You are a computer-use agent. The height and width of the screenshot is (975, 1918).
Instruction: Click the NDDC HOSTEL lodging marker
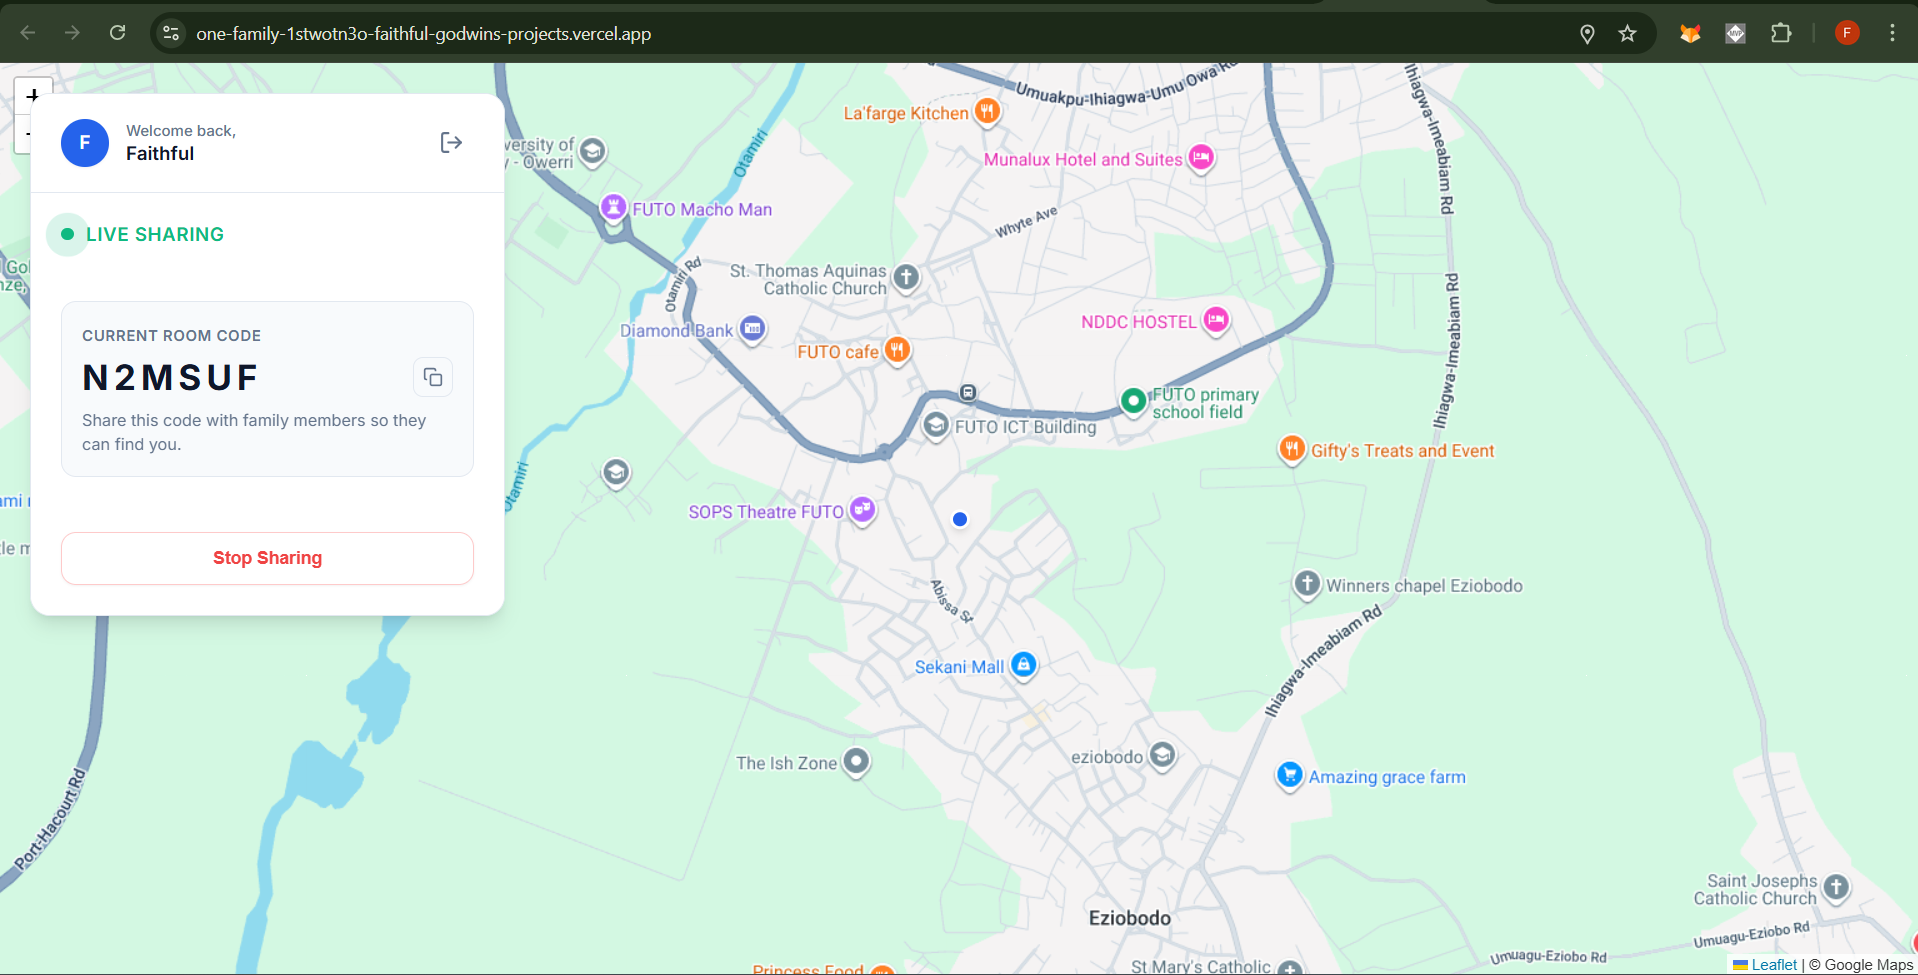pyautogui.click(x=1216, y=320)
